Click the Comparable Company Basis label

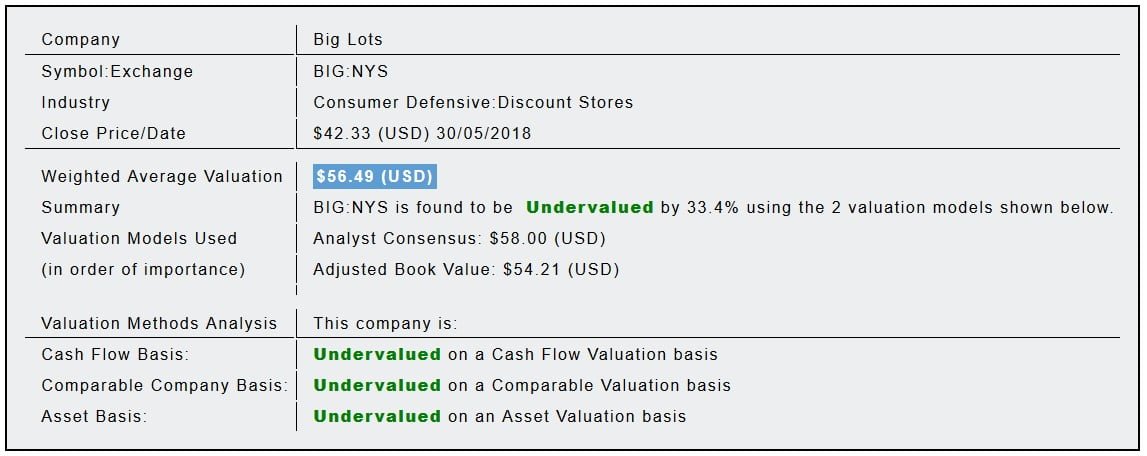164,385
